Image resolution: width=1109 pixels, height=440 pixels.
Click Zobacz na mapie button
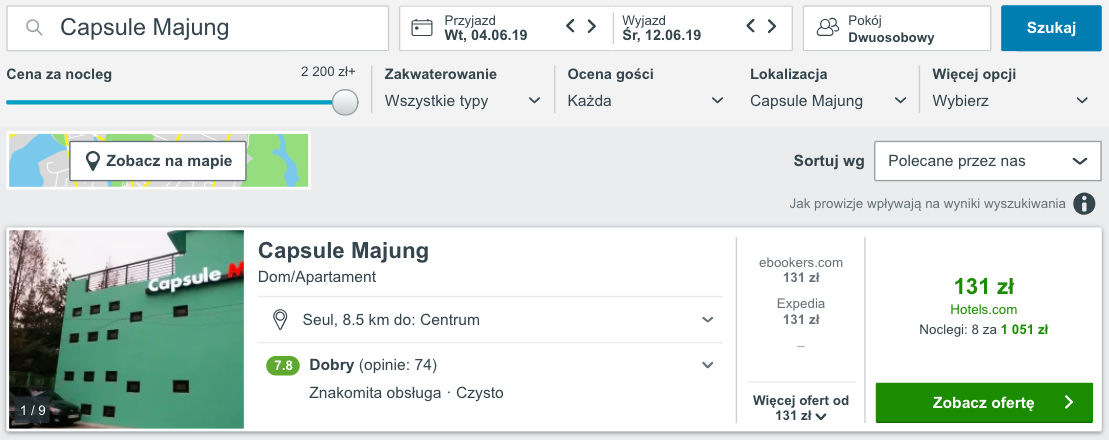point(158,161)
